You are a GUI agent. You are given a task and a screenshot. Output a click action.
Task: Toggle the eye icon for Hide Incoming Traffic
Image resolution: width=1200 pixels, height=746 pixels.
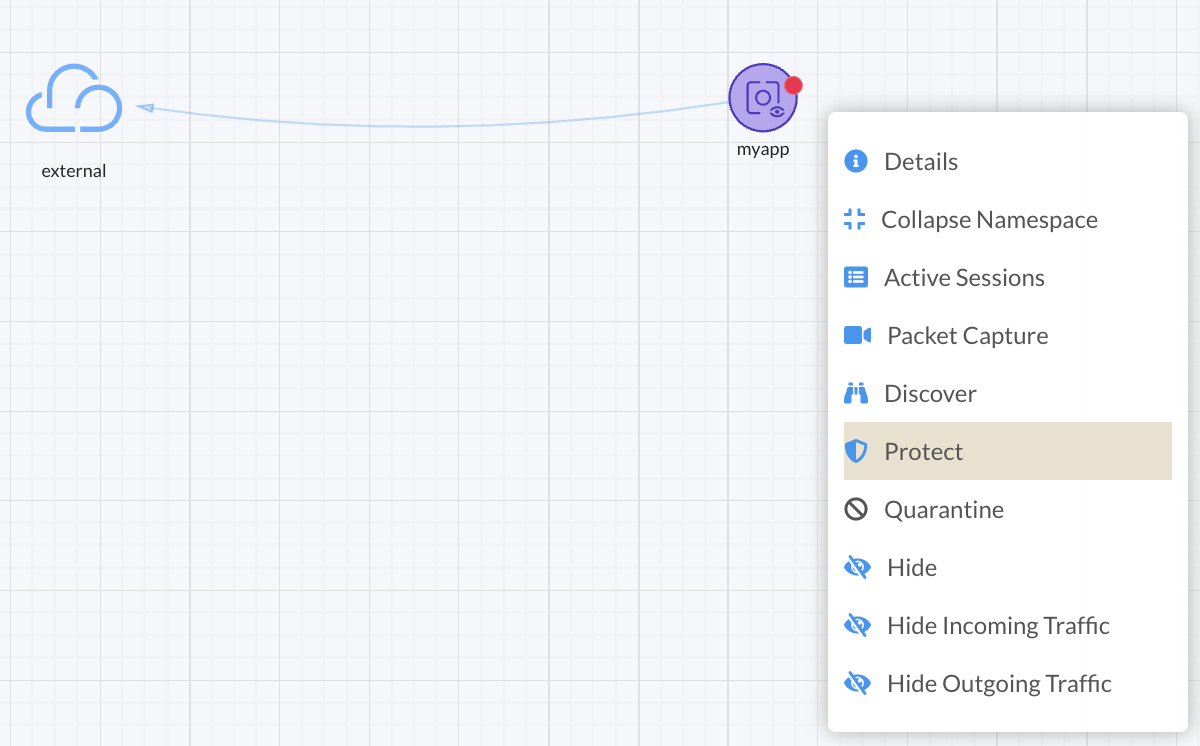coord(857,625)
